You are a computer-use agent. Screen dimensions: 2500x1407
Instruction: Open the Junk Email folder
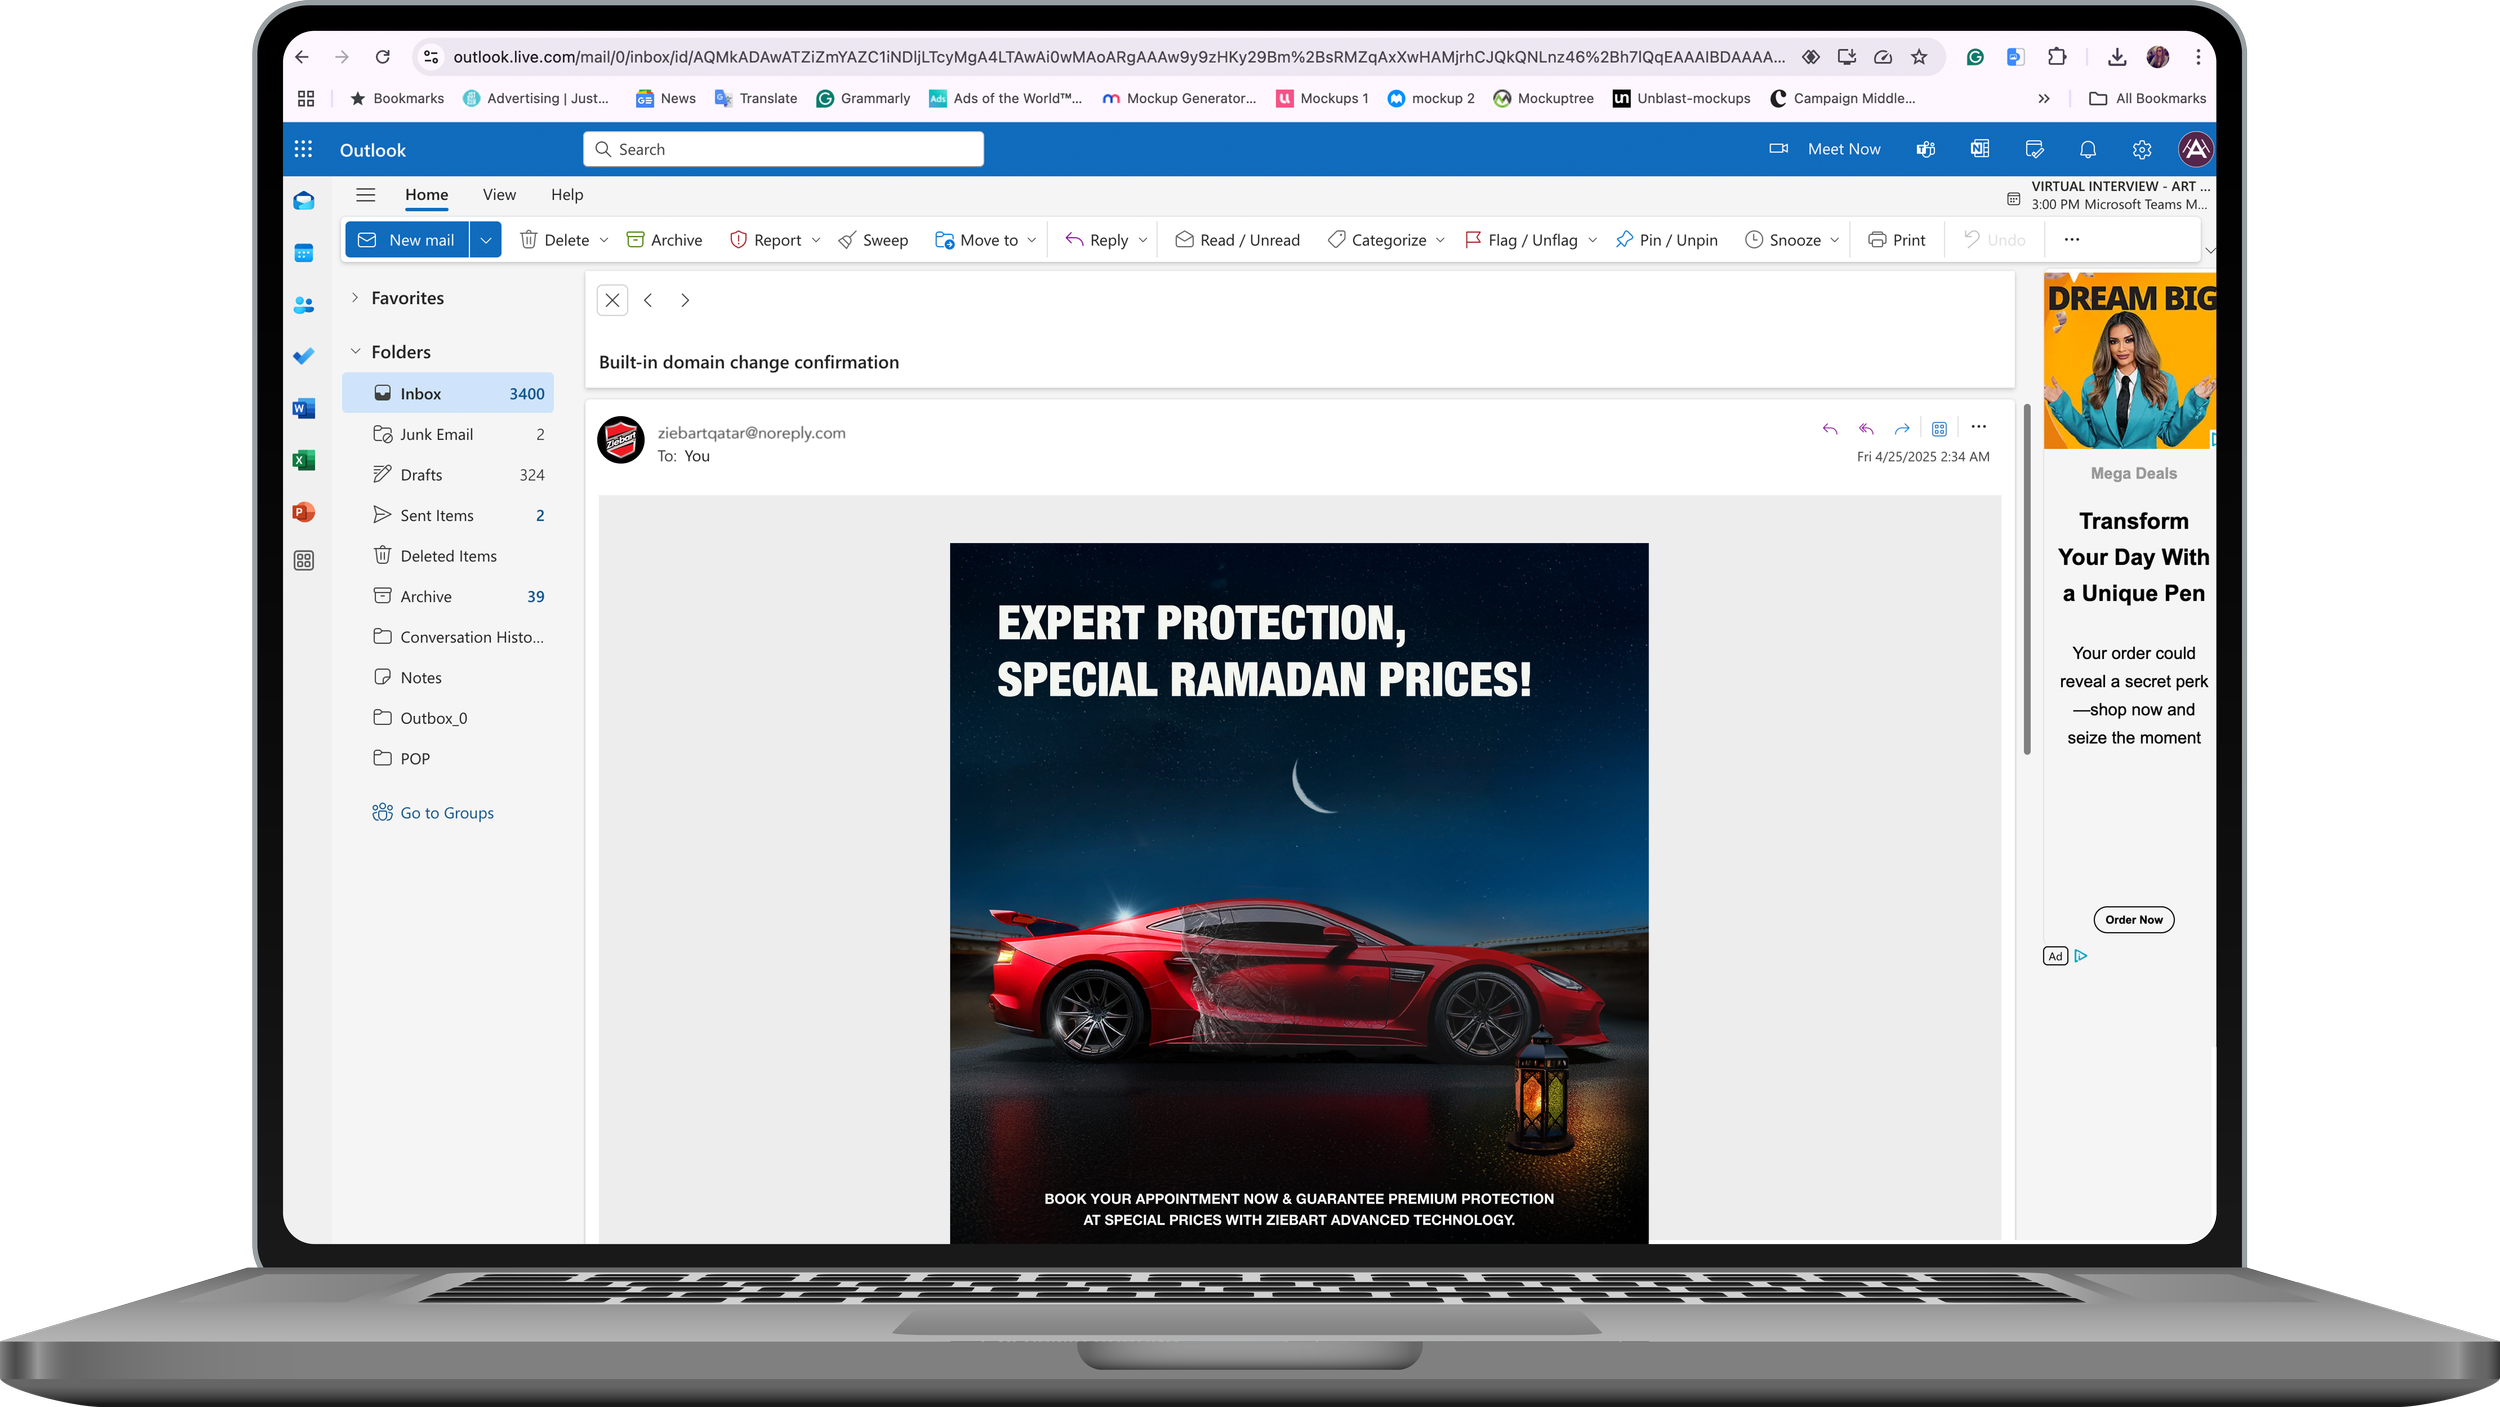448,434
